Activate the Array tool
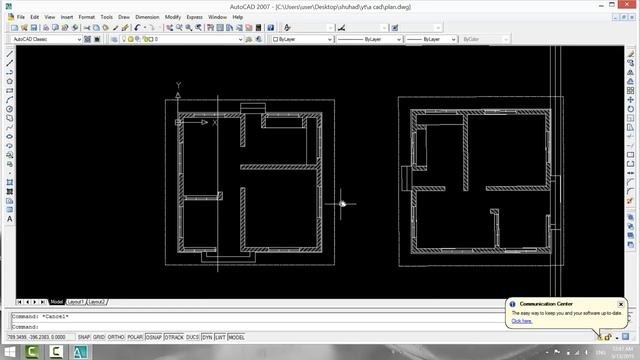Screen dimensions: 640x360 pyautogui.click(x=631, y=91)
